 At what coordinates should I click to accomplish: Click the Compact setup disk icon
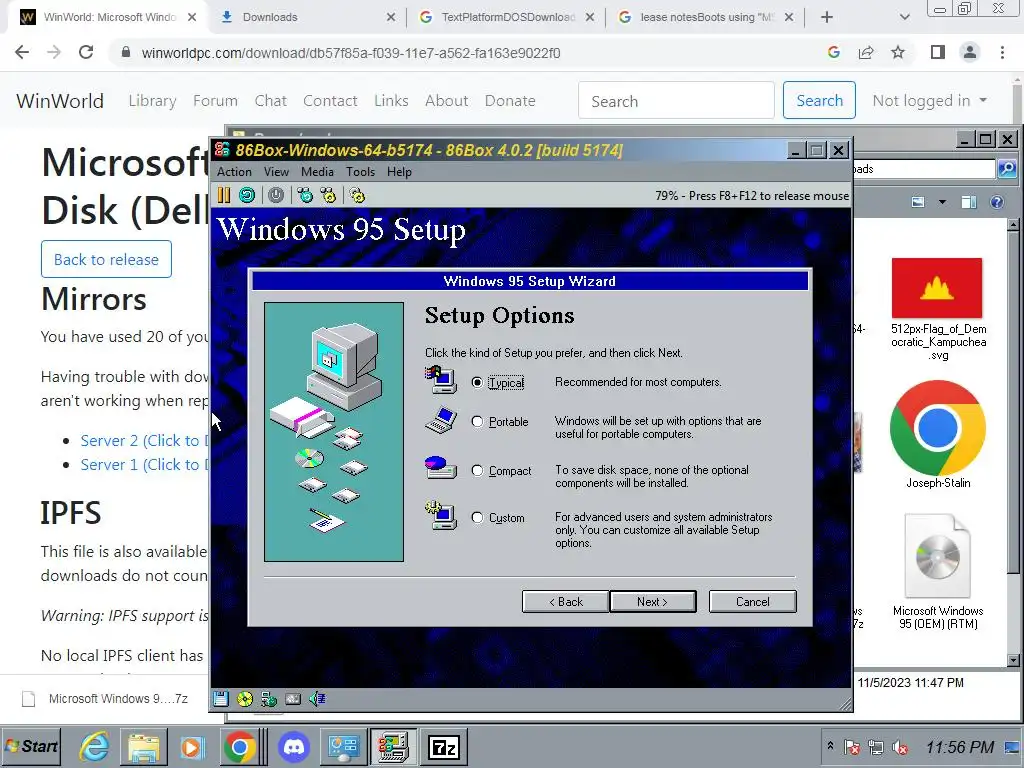(x=441, y=468)
